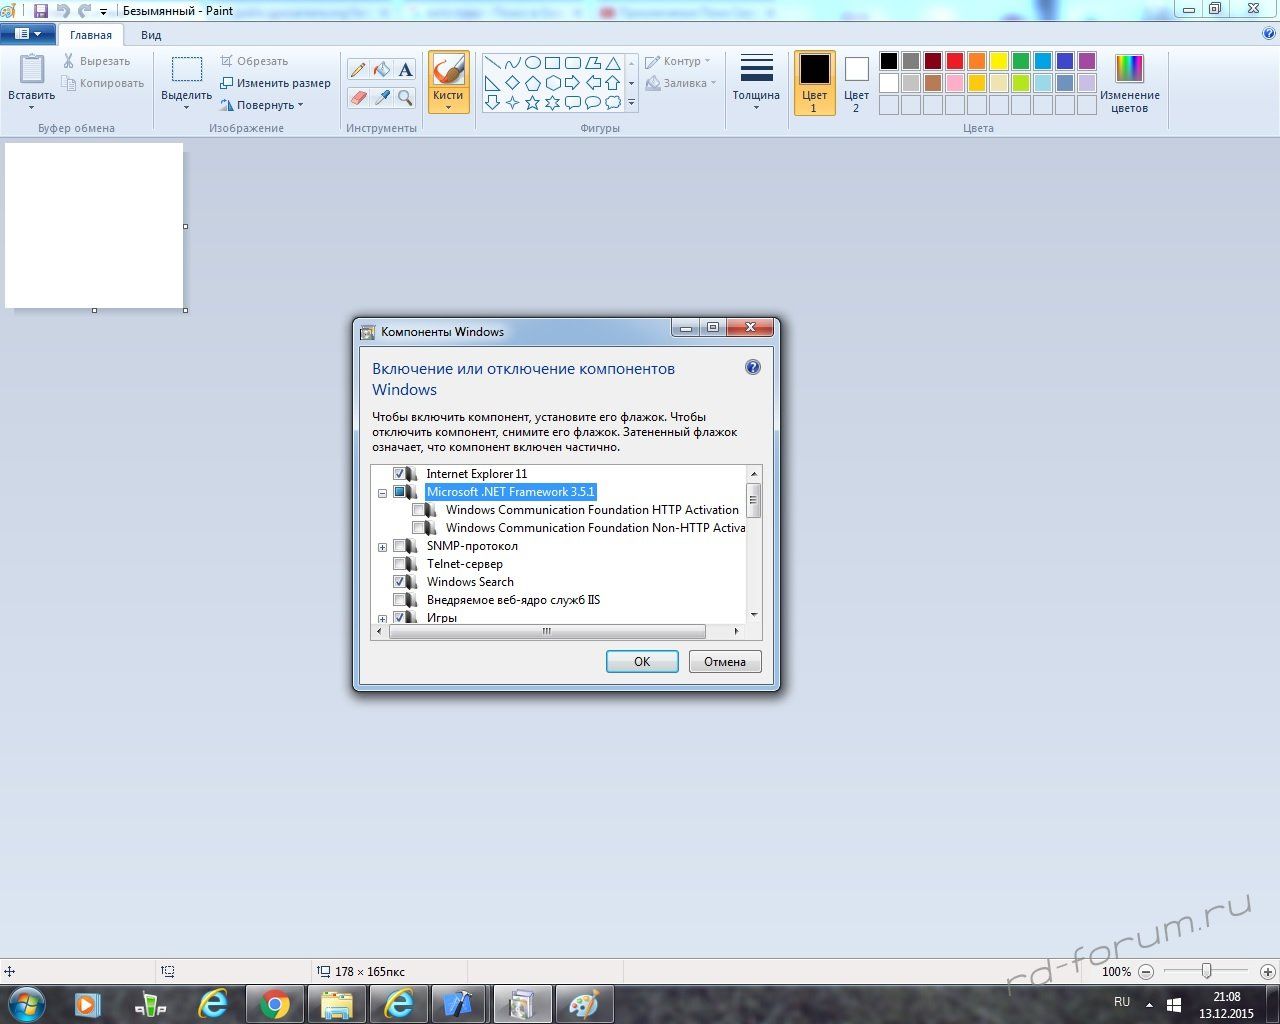Select the Windows Search tree label

(x=470, y=581)
